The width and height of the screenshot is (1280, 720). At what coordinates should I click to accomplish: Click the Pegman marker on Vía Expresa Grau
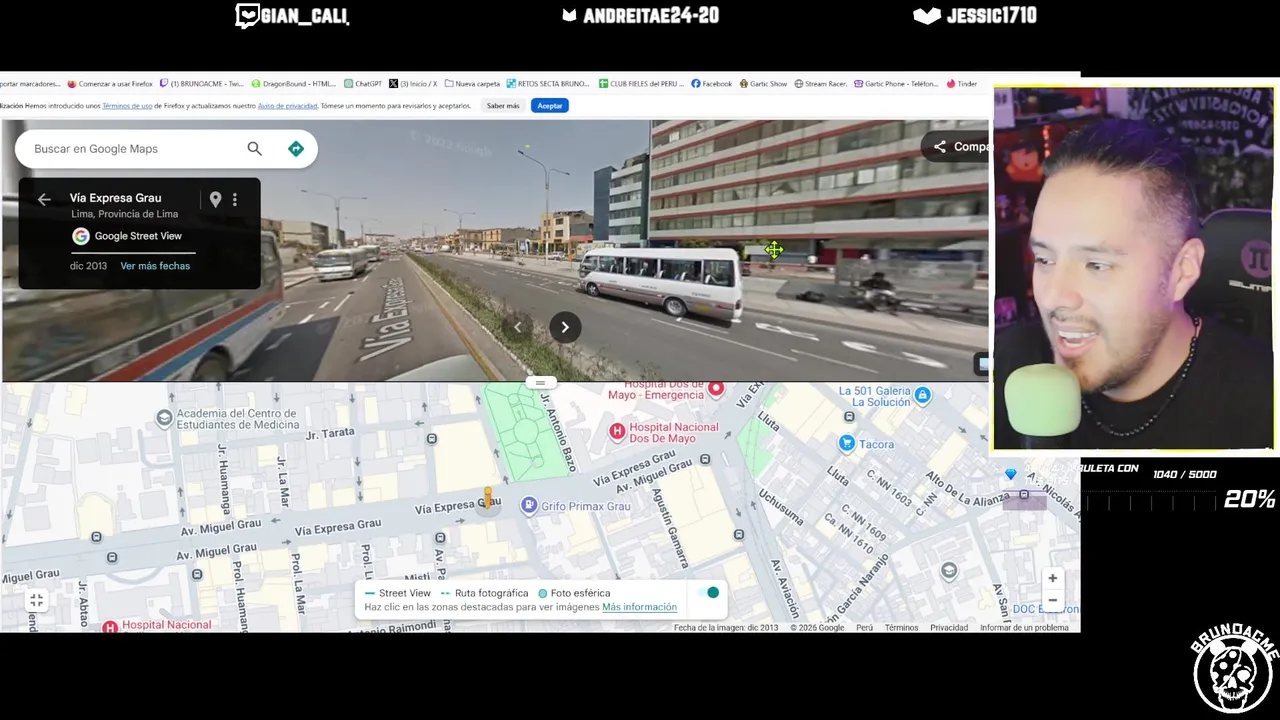(x=488, y=498)
